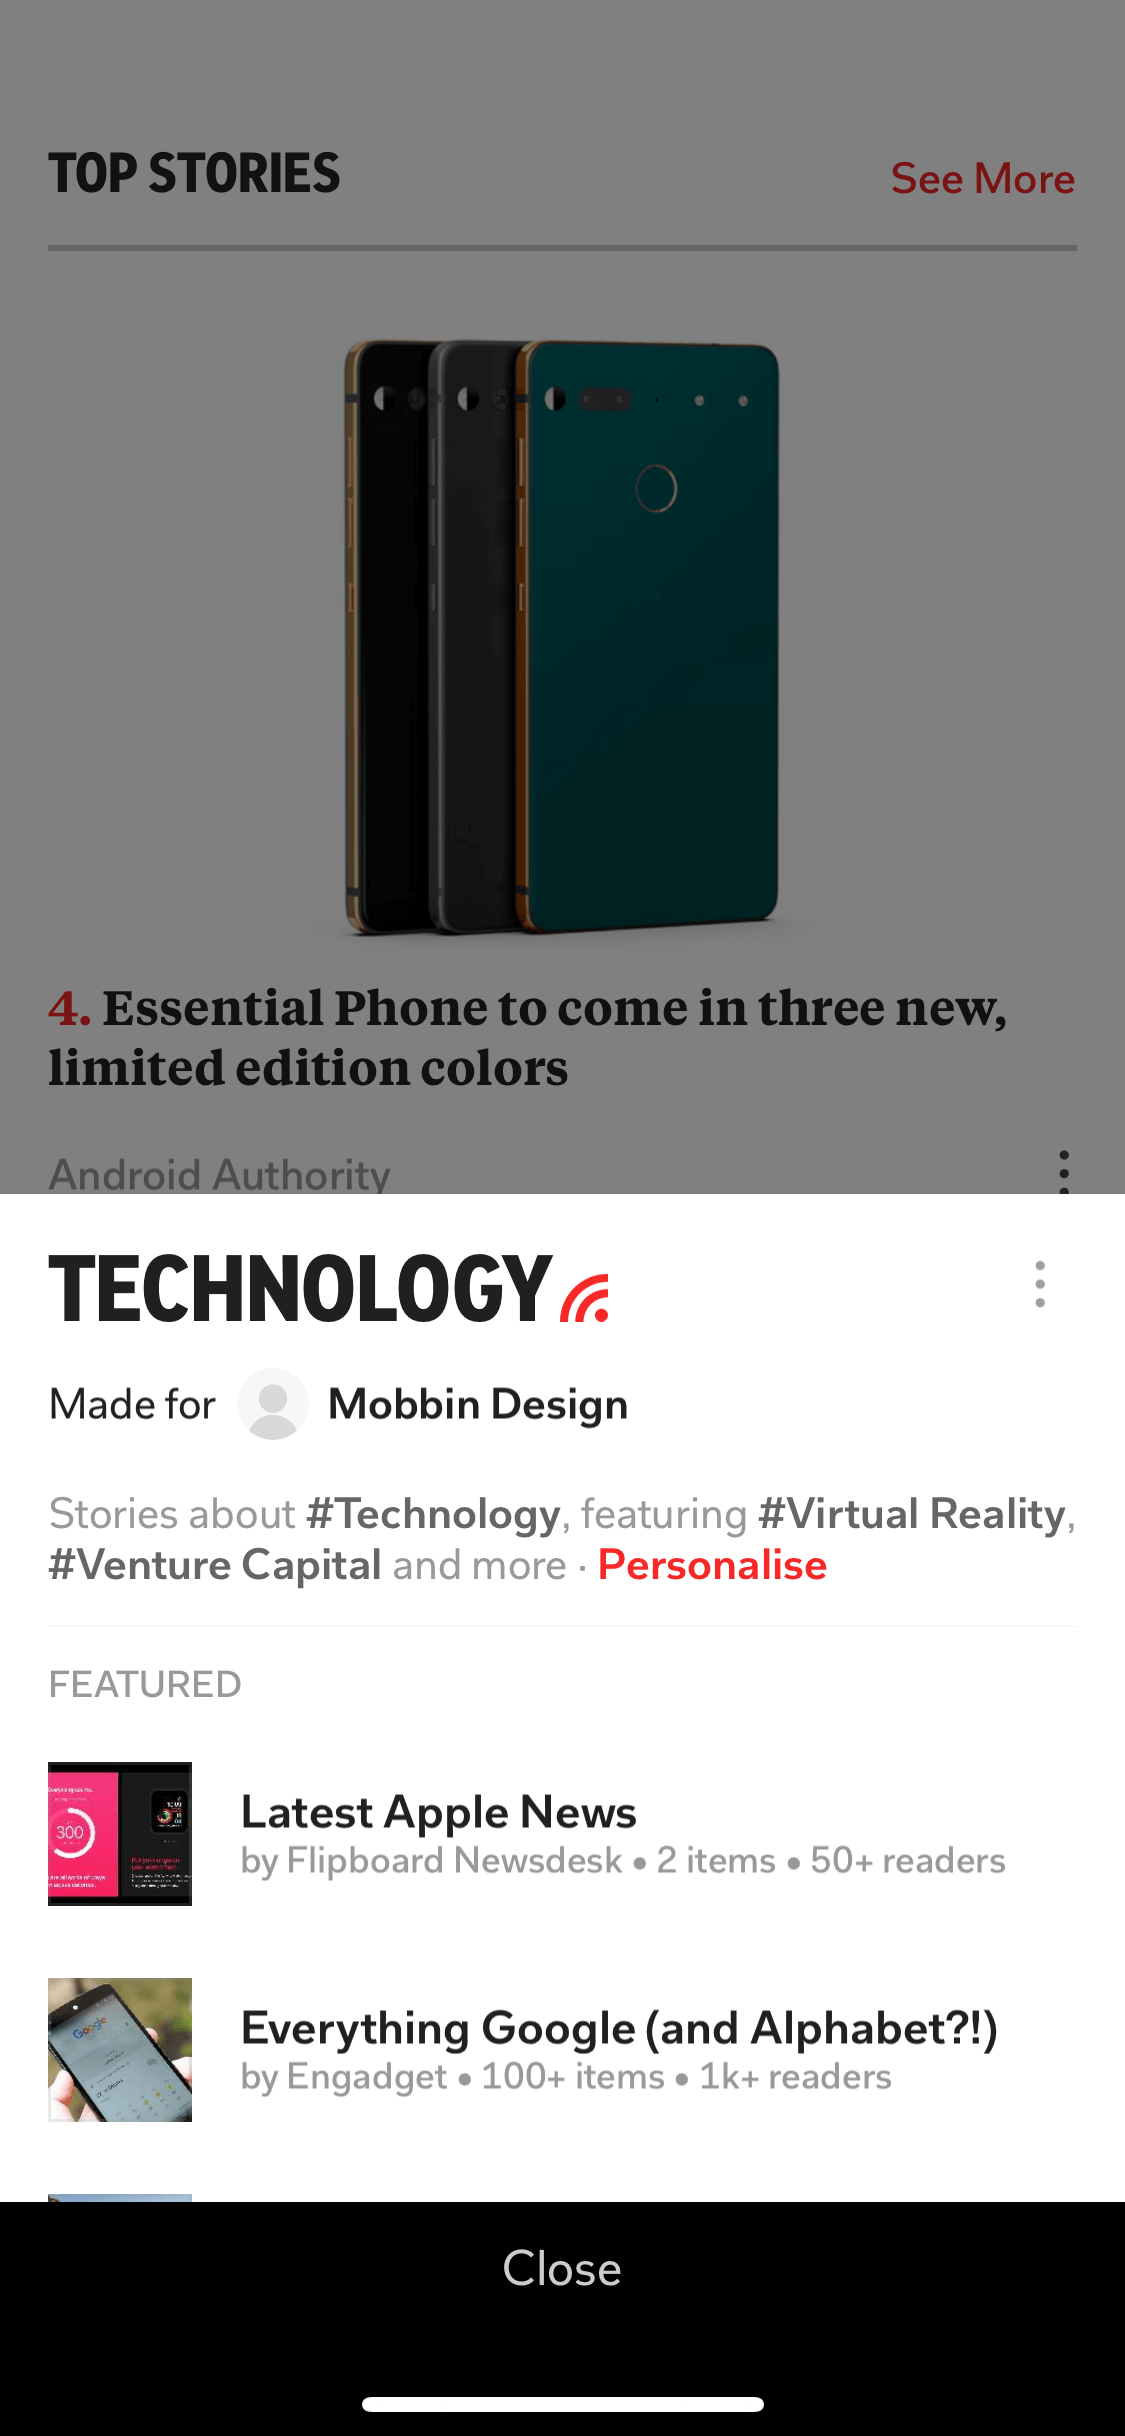Viewport: 1125px width, 2436px height.
Task: Tap See More for top stories
Action: [x=982, y=179]
